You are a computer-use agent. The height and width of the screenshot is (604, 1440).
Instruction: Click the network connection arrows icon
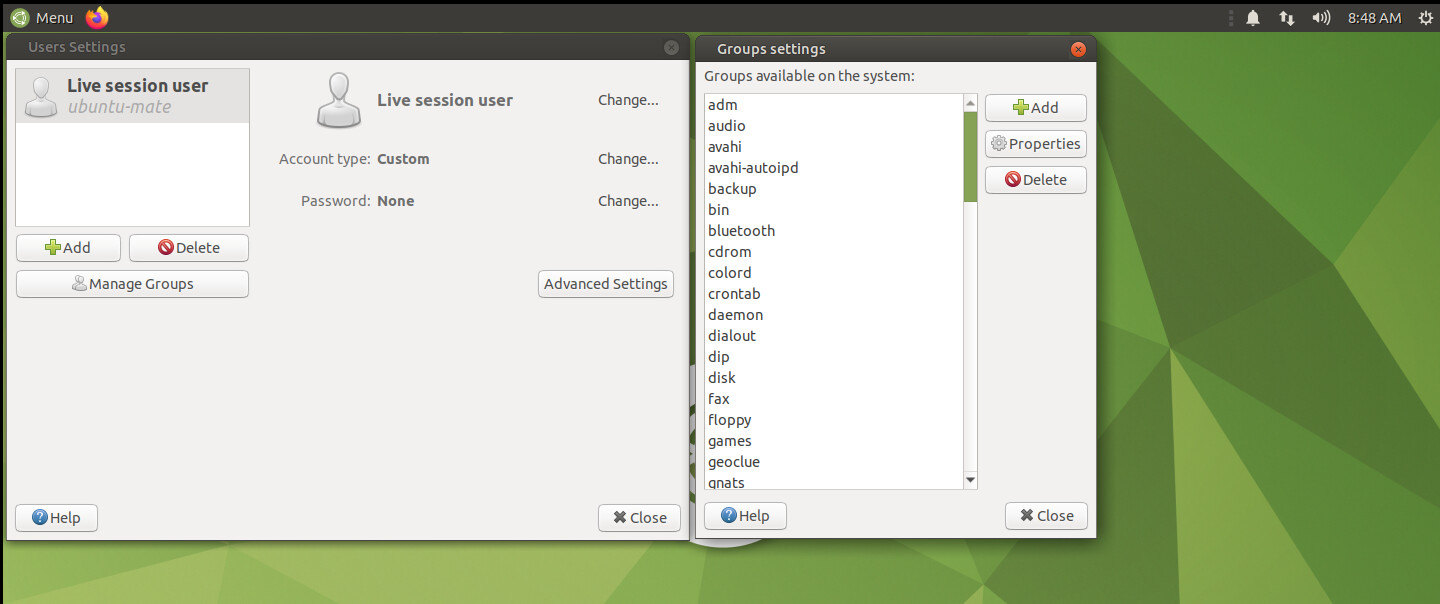(1287, 18)
